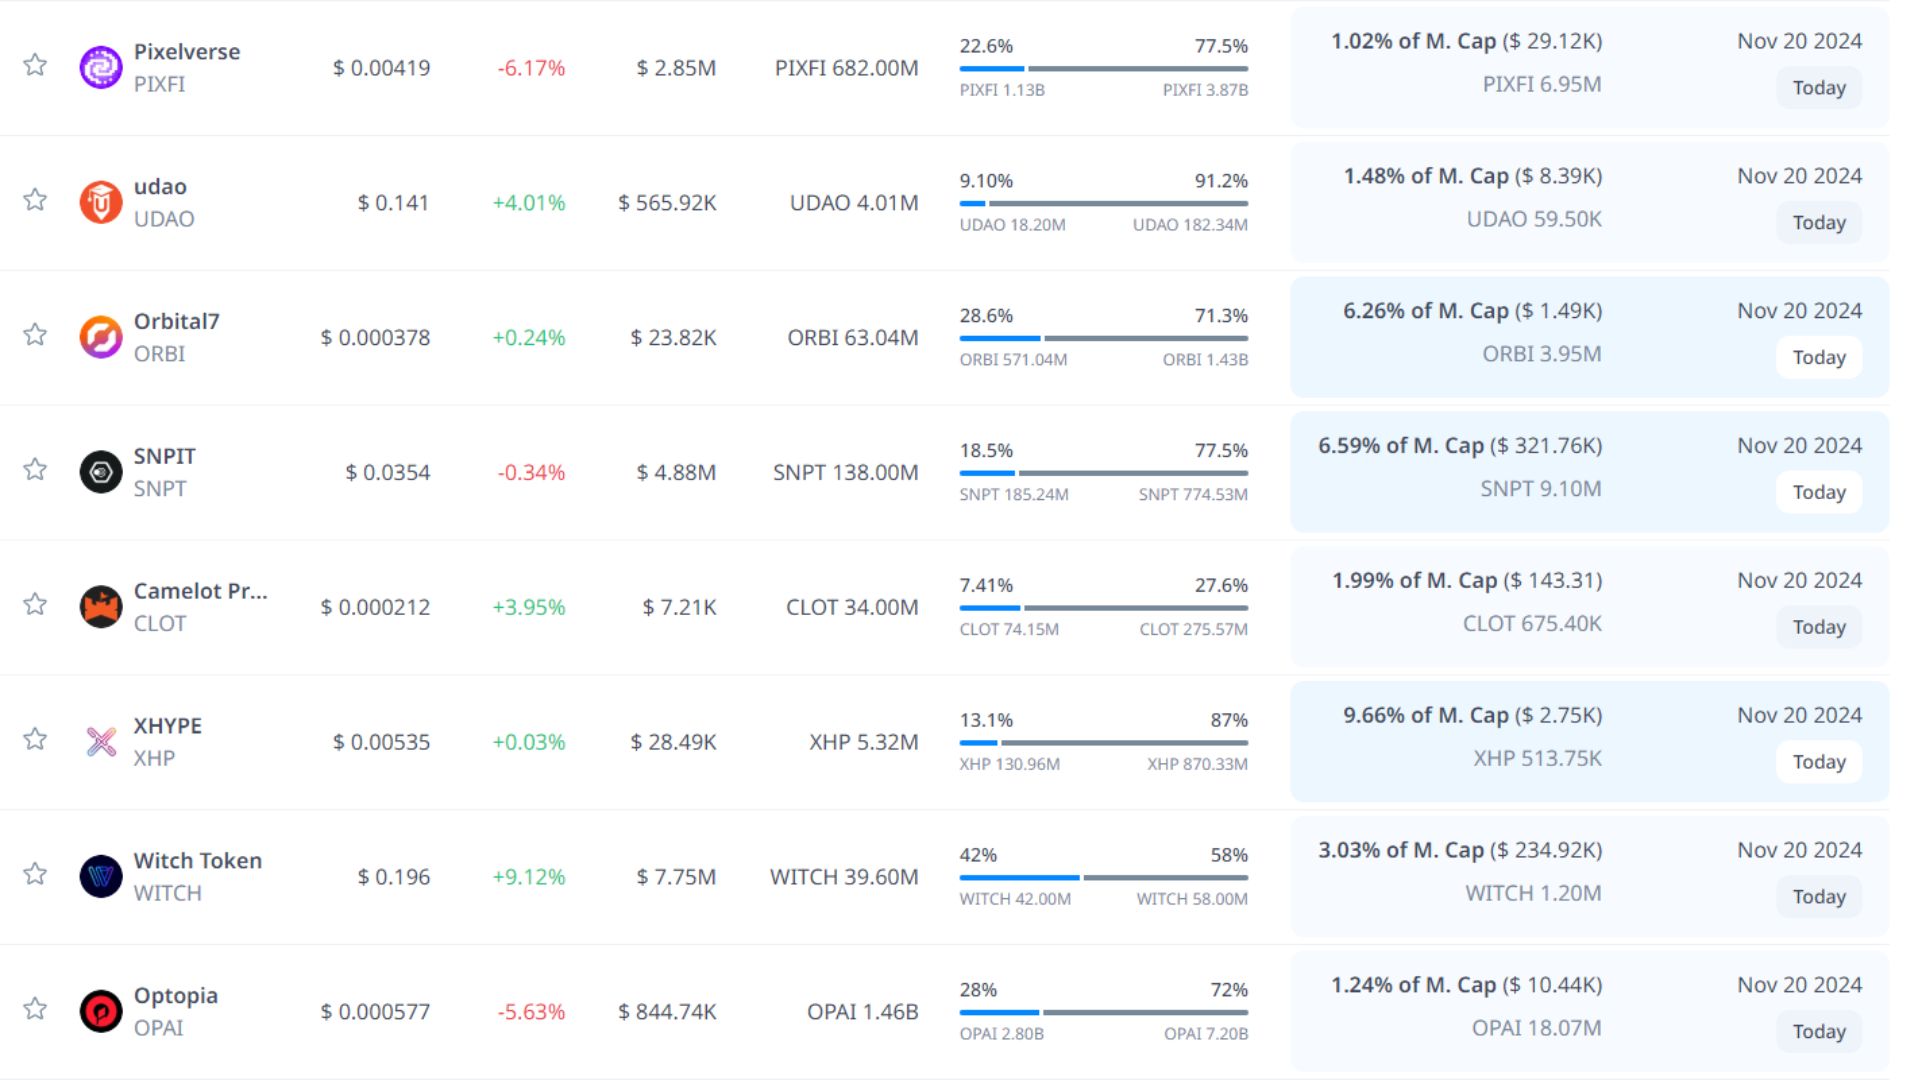The height and width of the screenshot is (1080, 1920).
Task: Toggle favorite star for Optopia
Action: click(35, 1008)
